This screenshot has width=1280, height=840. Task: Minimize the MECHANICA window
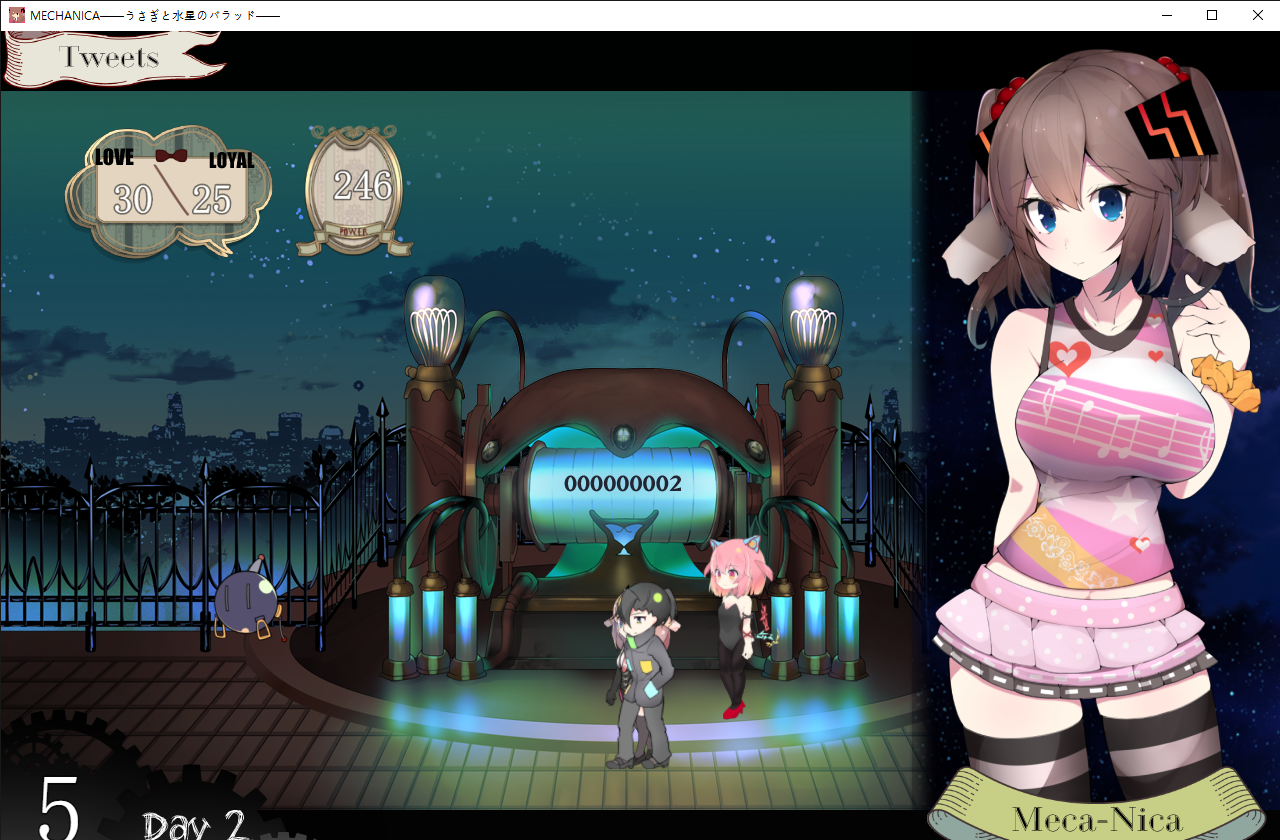1166,15
